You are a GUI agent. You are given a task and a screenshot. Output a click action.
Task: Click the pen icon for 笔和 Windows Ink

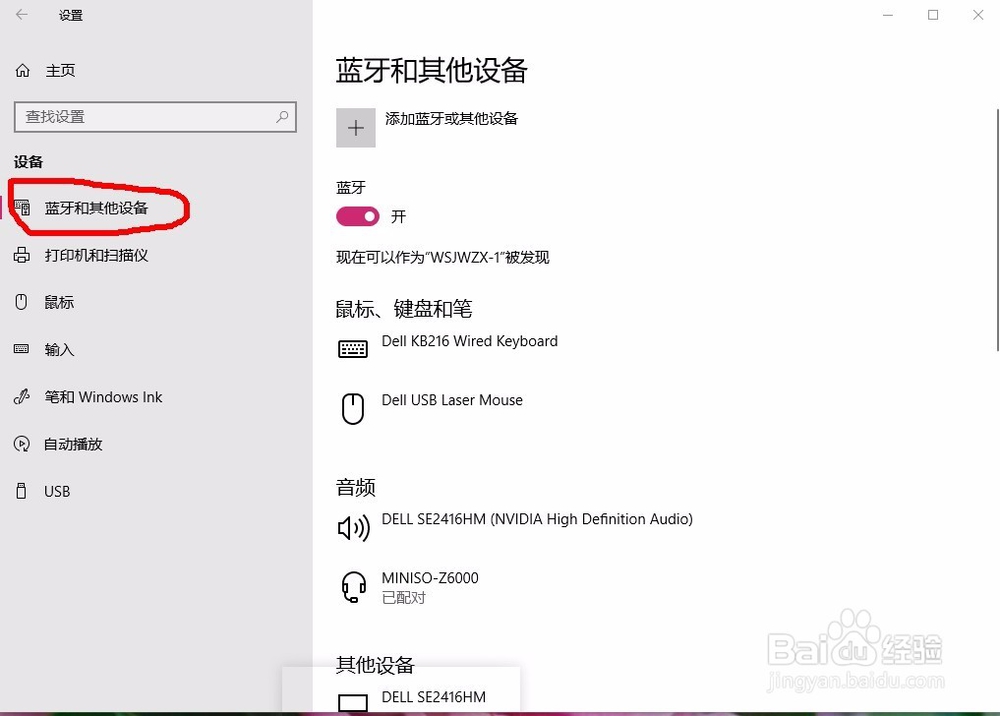(x=22, y=396)
